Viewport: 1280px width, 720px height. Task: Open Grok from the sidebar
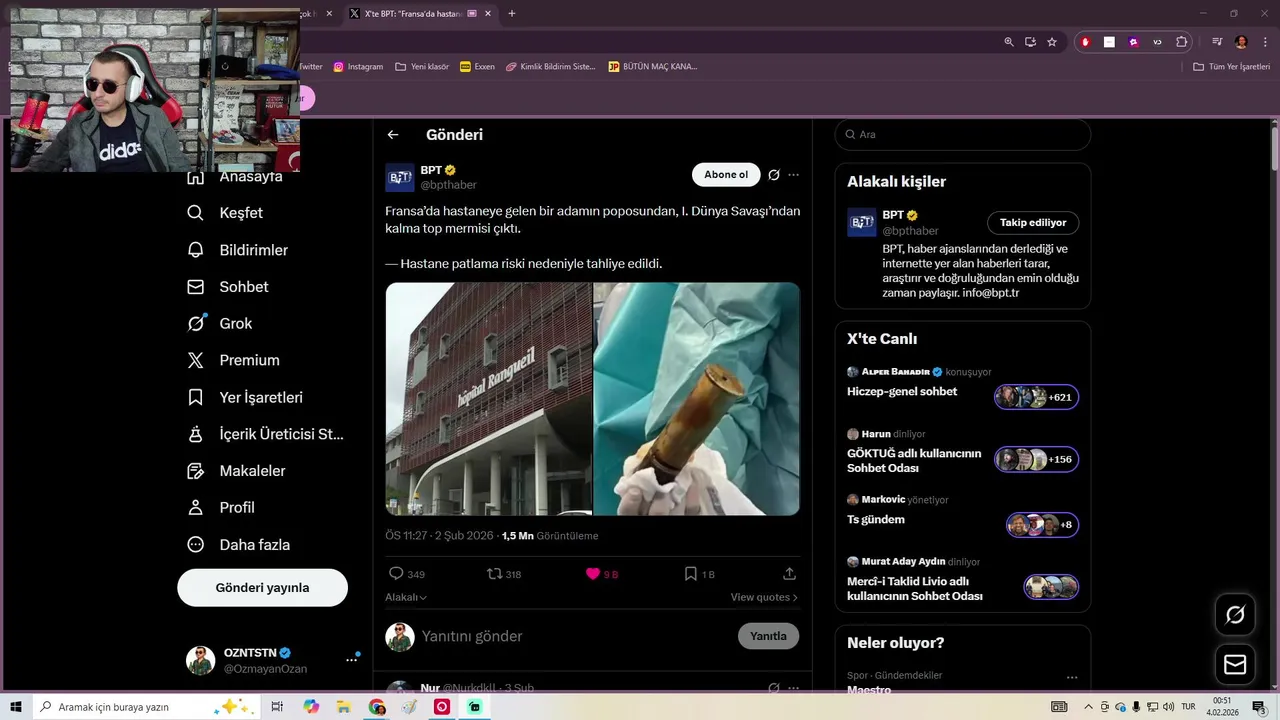(220, 323)
